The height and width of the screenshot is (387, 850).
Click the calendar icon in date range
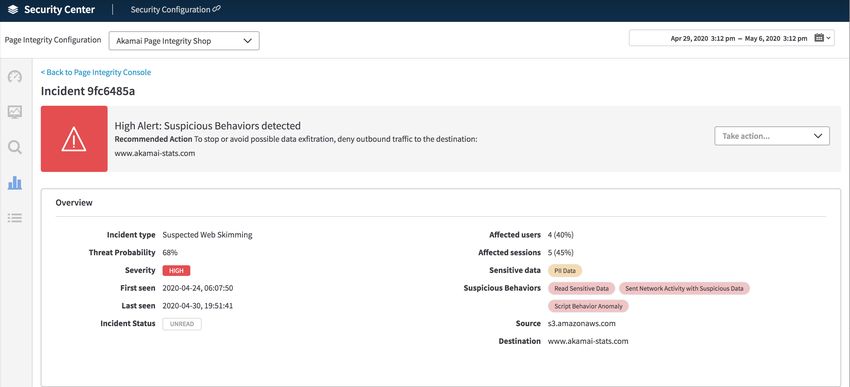tap(819, 38)
